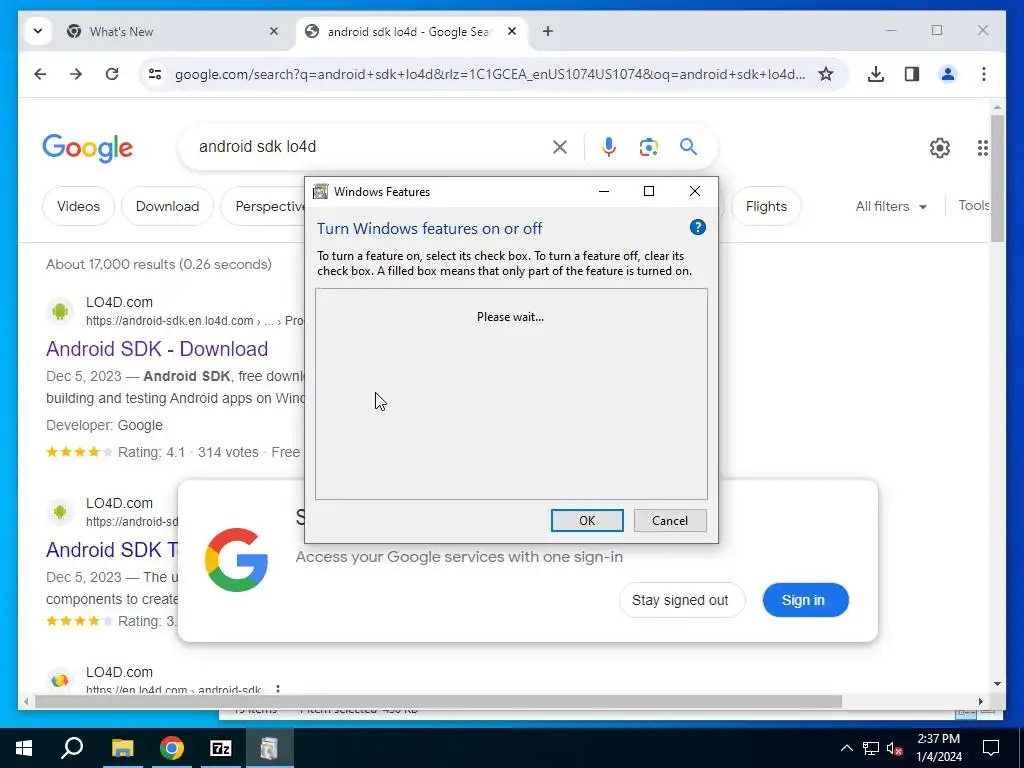Click the Google logo
This screenshot has width=1024, height=768.
click(x=88, y=148)
